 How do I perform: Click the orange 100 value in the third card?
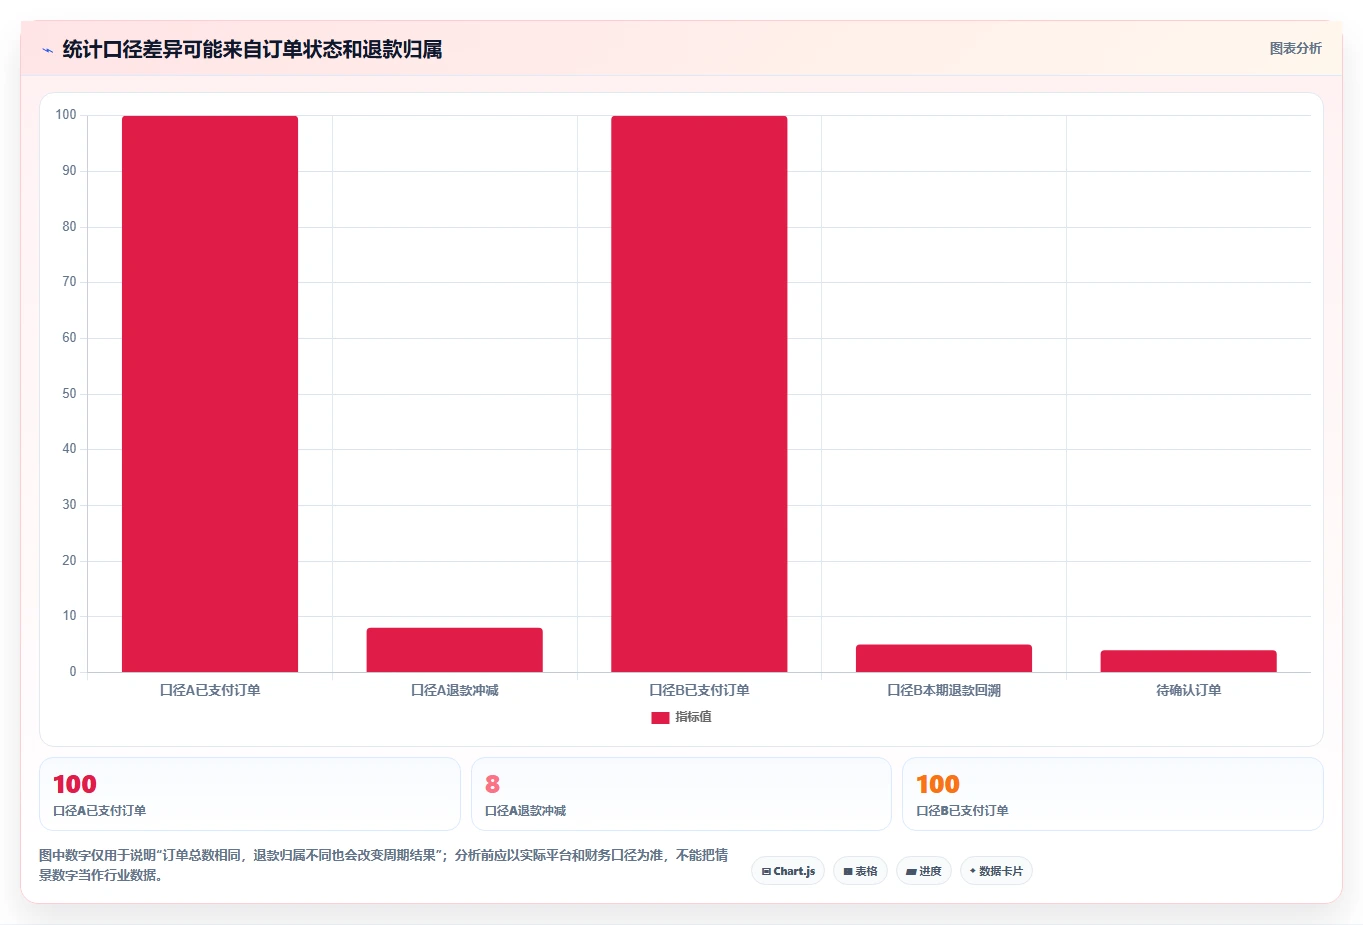point(938,784)
